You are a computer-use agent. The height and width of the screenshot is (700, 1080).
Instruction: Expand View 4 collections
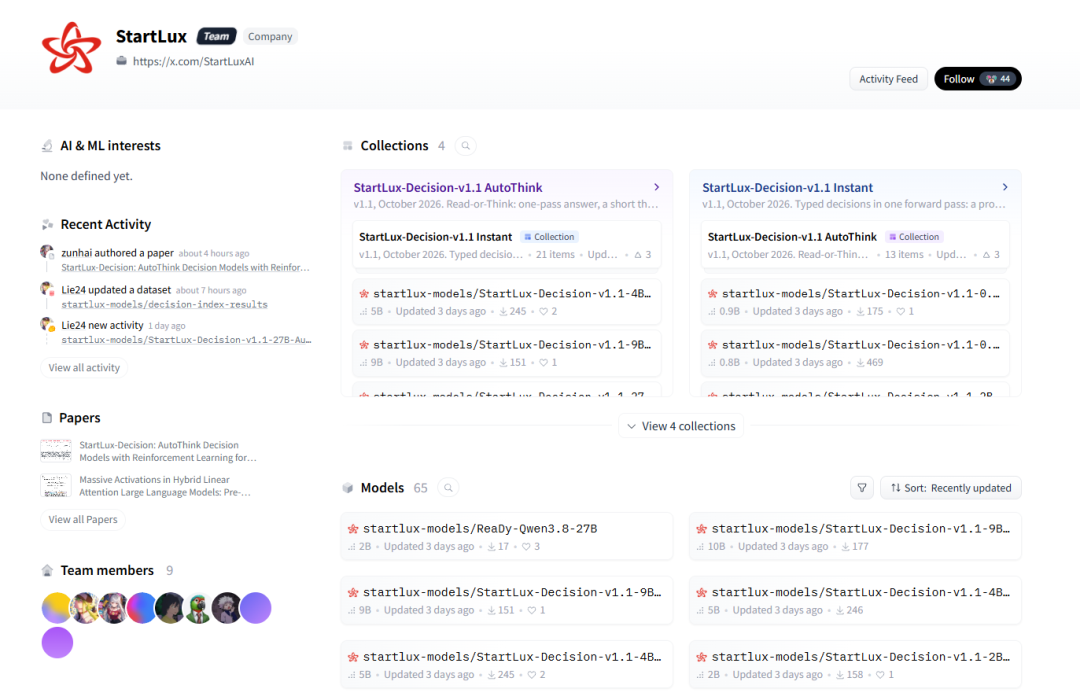click(681, 426)
